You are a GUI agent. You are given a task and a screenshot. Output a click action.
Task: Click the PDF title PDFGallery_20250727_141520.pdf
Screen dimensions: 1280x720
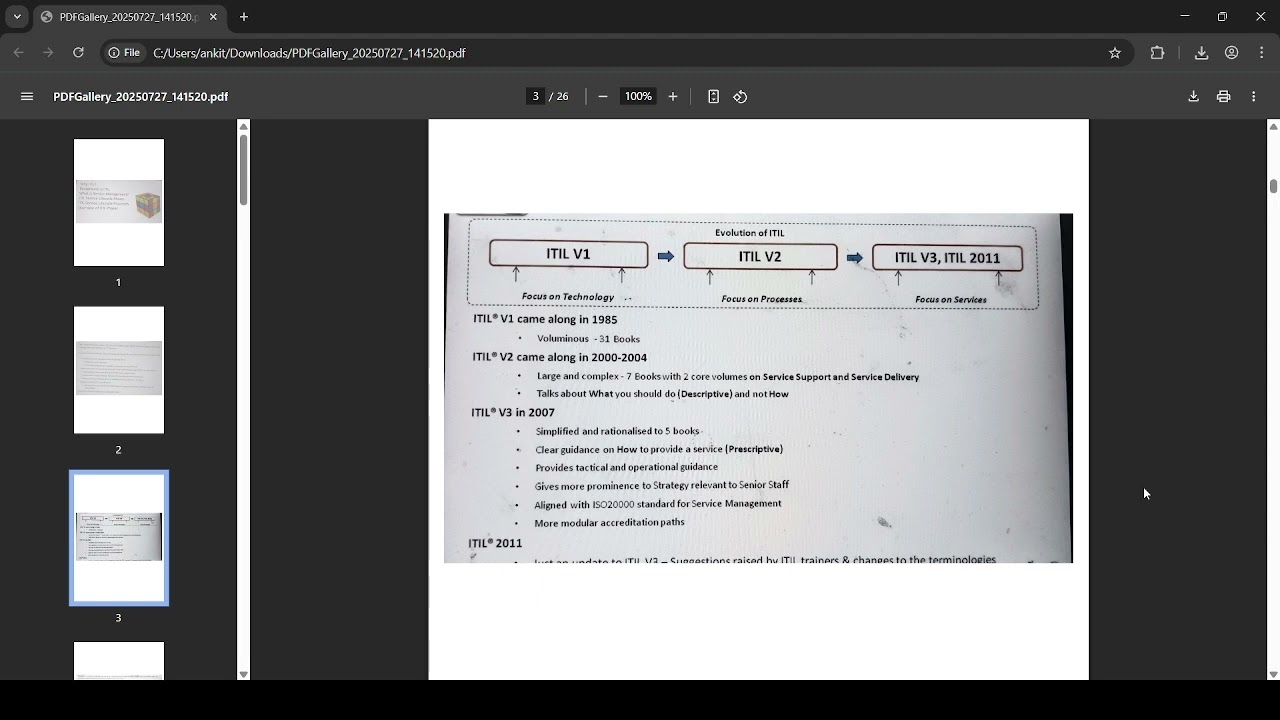(141, 97)
